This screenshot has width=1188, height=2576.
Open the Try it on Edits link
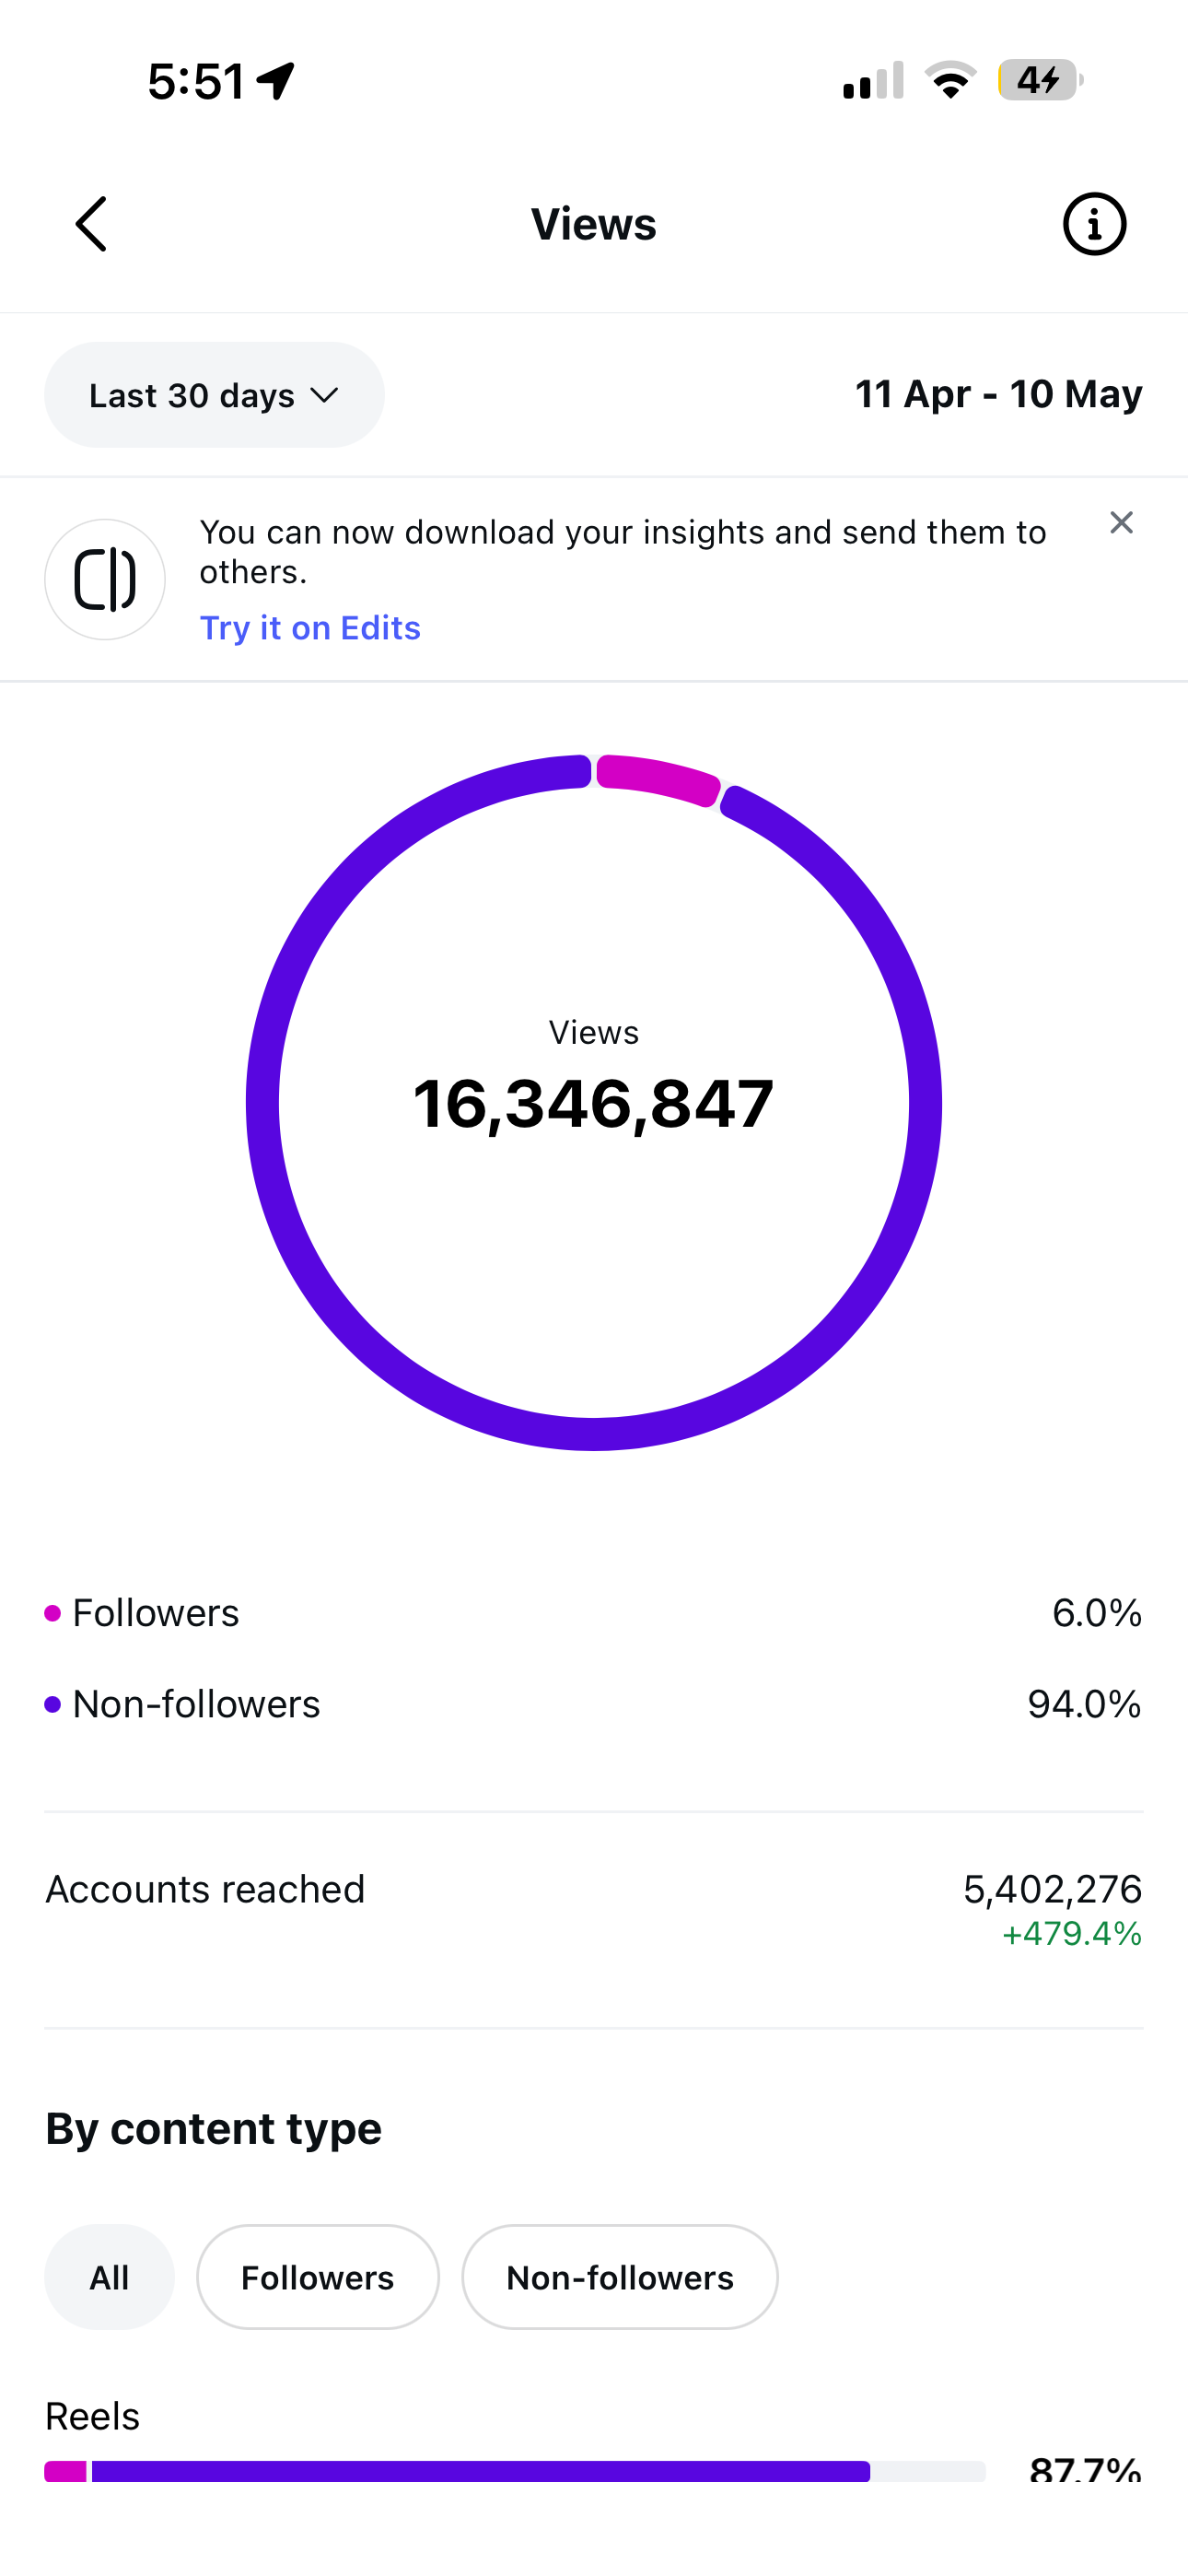310,628
